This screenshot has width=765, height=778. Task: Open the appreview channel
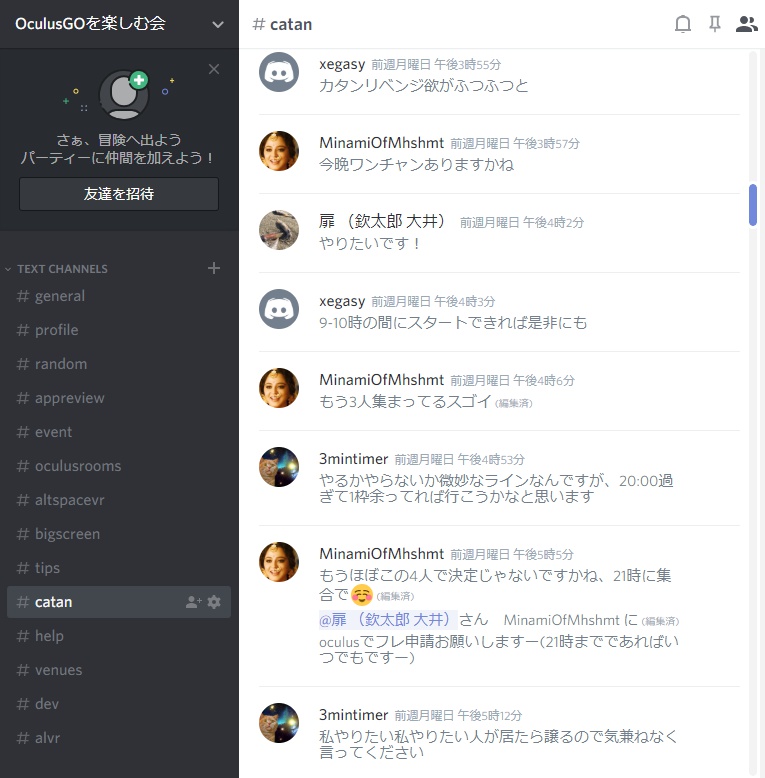pos(119,398)
